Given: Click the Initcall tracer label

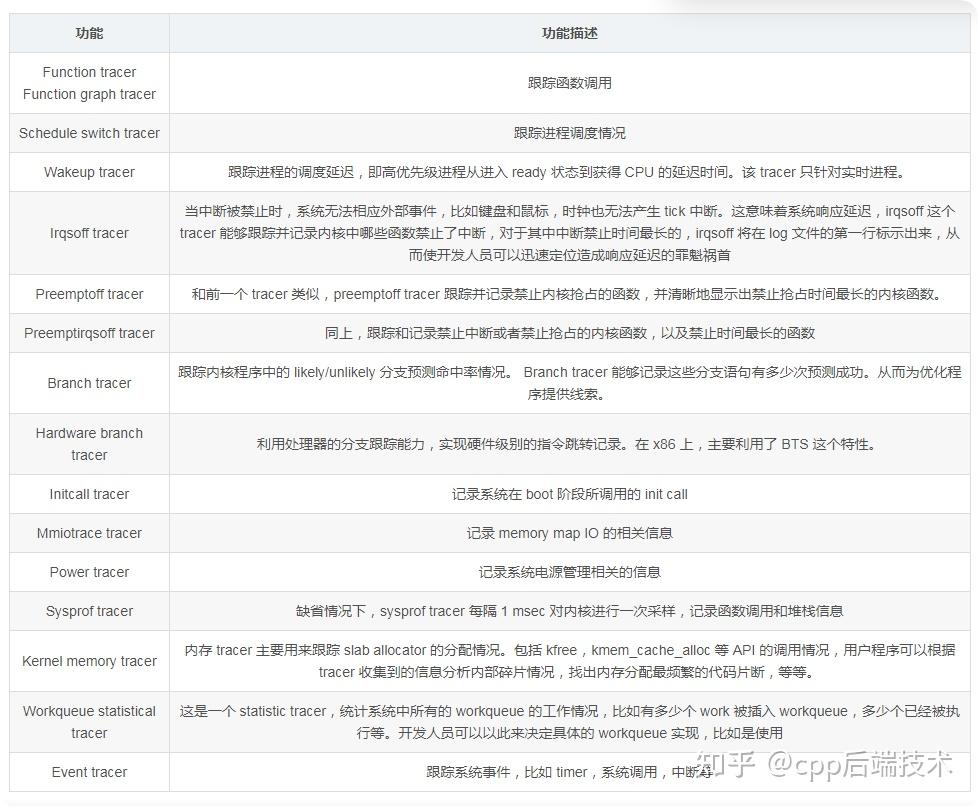Looking at the screenshot, I should 88,494.
